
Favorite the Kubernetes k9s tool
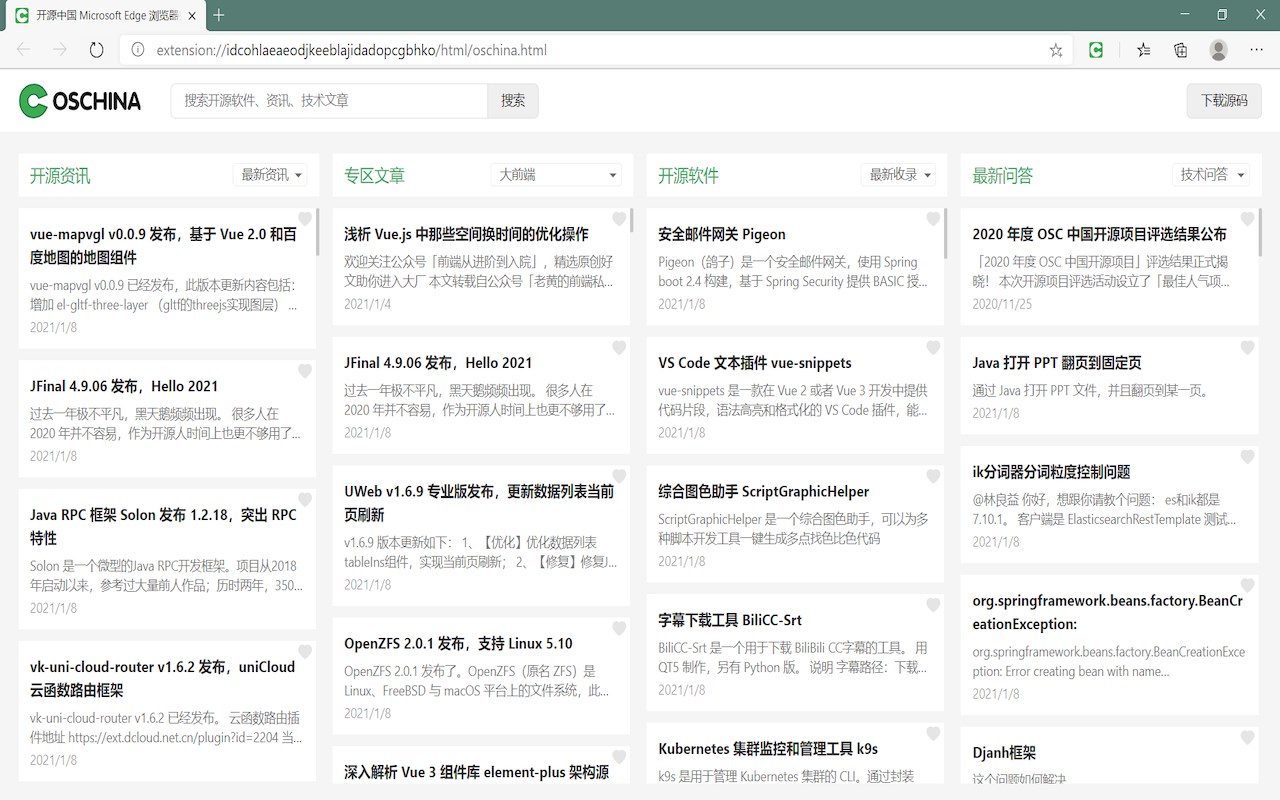pyautogui.click(x=933, y=734)
